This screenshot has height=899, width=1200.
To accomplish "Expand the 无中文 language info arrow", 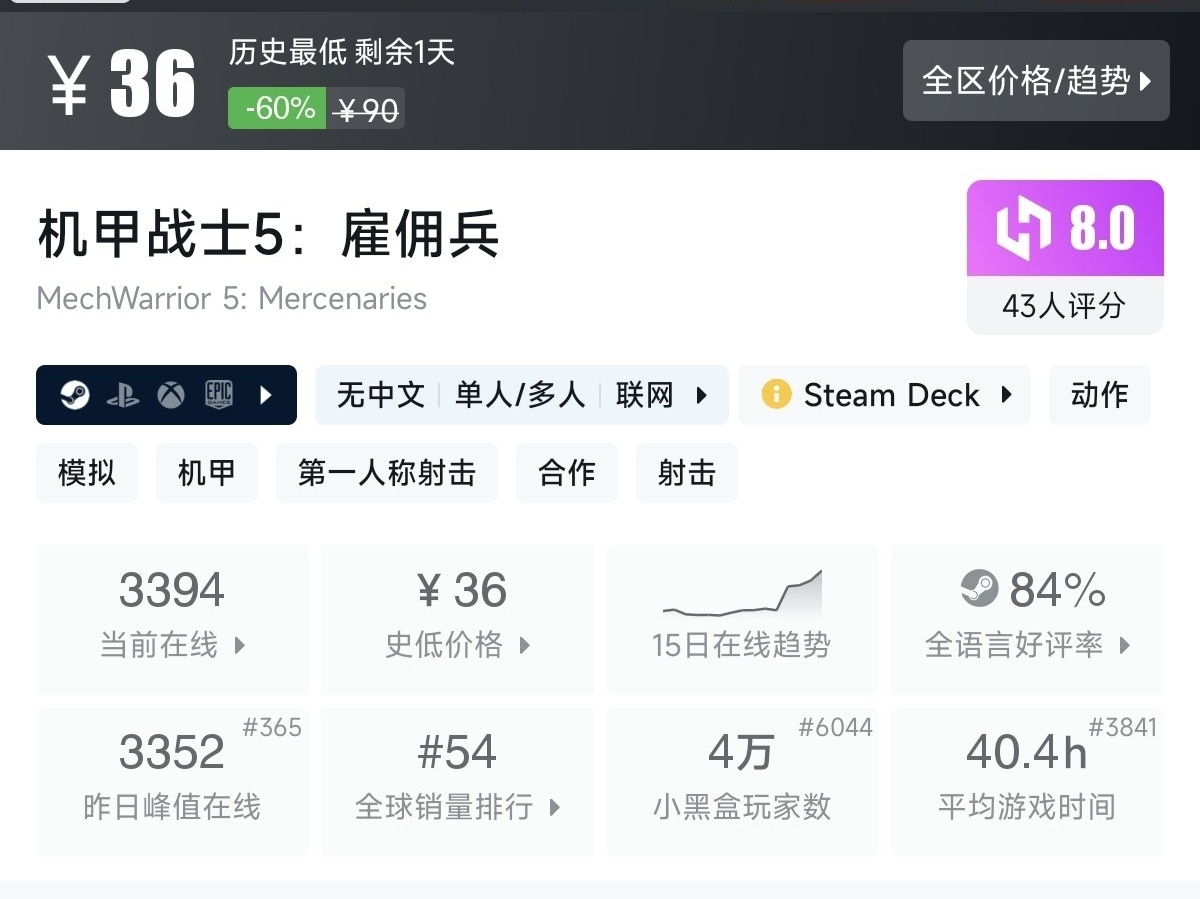I will (x=702, y=395).
